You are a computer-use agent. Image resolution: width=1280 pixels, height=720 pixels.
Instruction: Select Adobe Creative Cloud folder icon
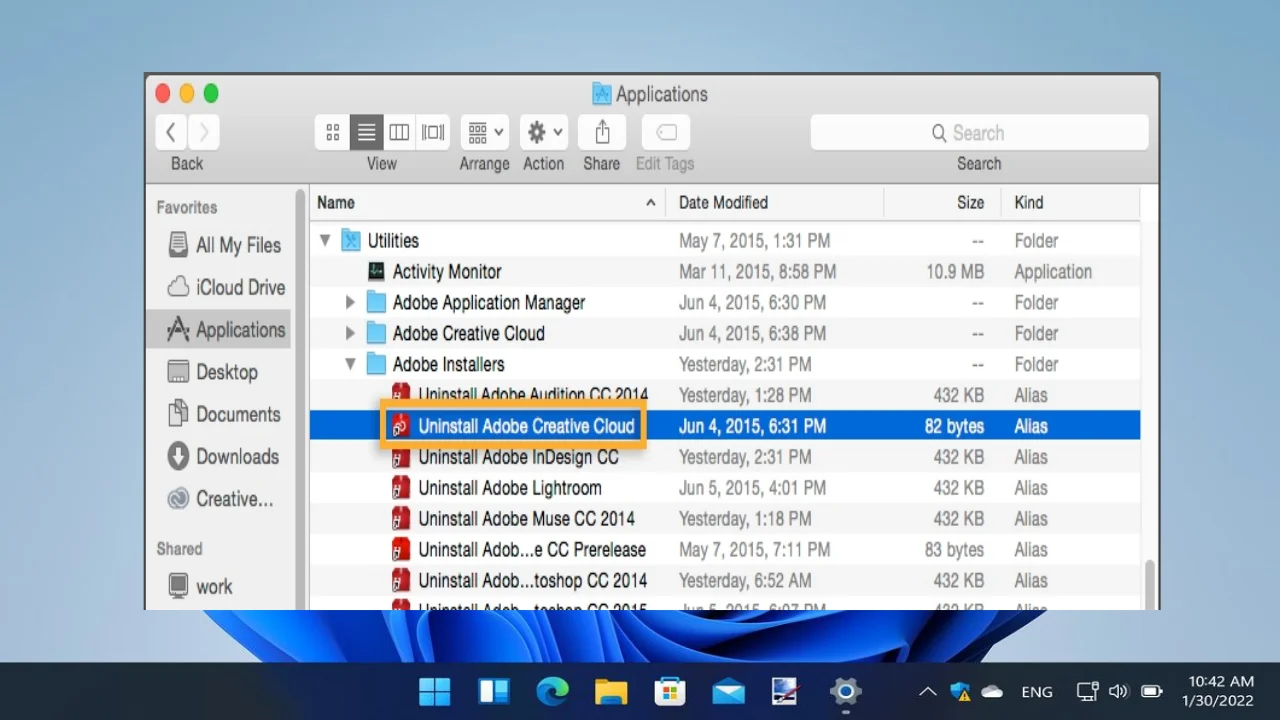coord(376,333)
